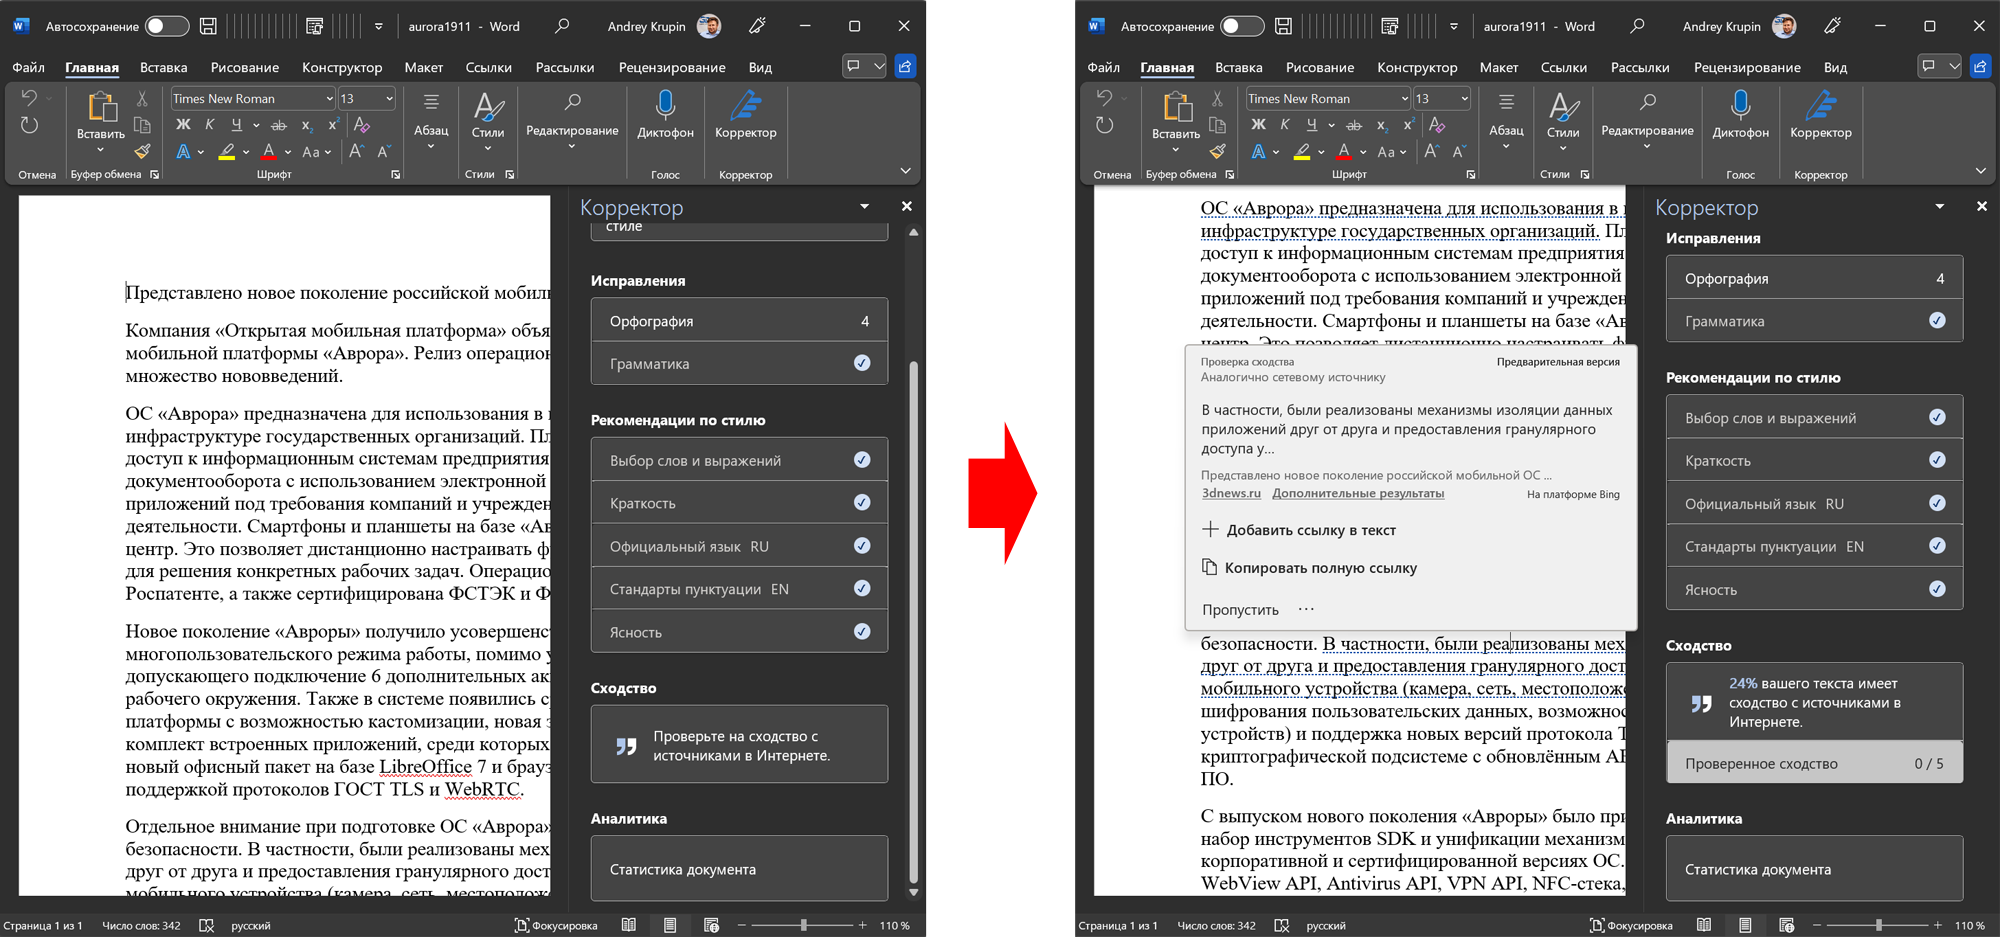Viewport: 2000px width, 937px height.
Task: Apply strikethrough in left window ribbon
Action: (x=279, y=125)
